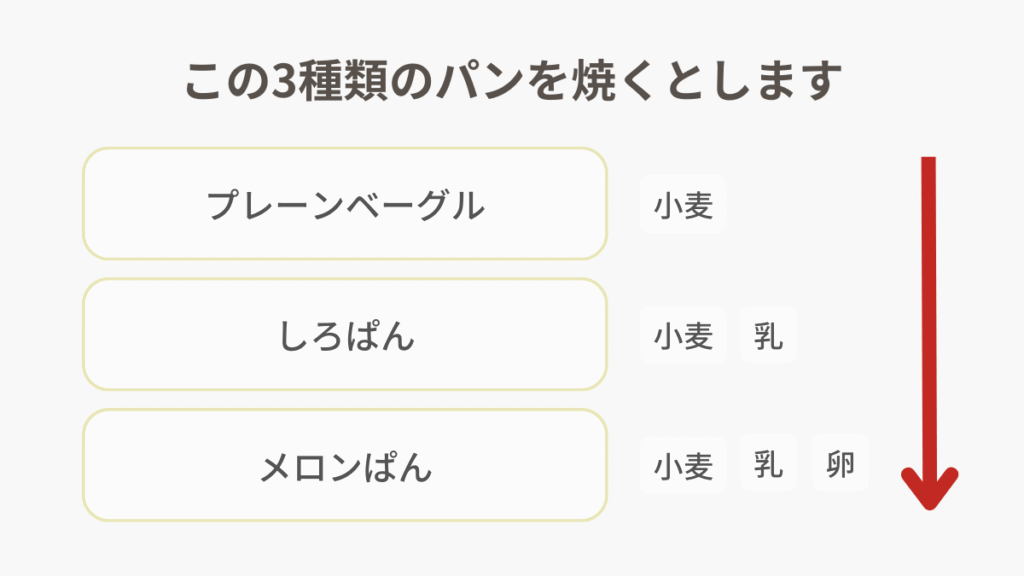The height and width of the screenshot is (576, 1024).
Task: Select 小麦 allergen tag beside しろぱん
Action: [x=683, y=335]
